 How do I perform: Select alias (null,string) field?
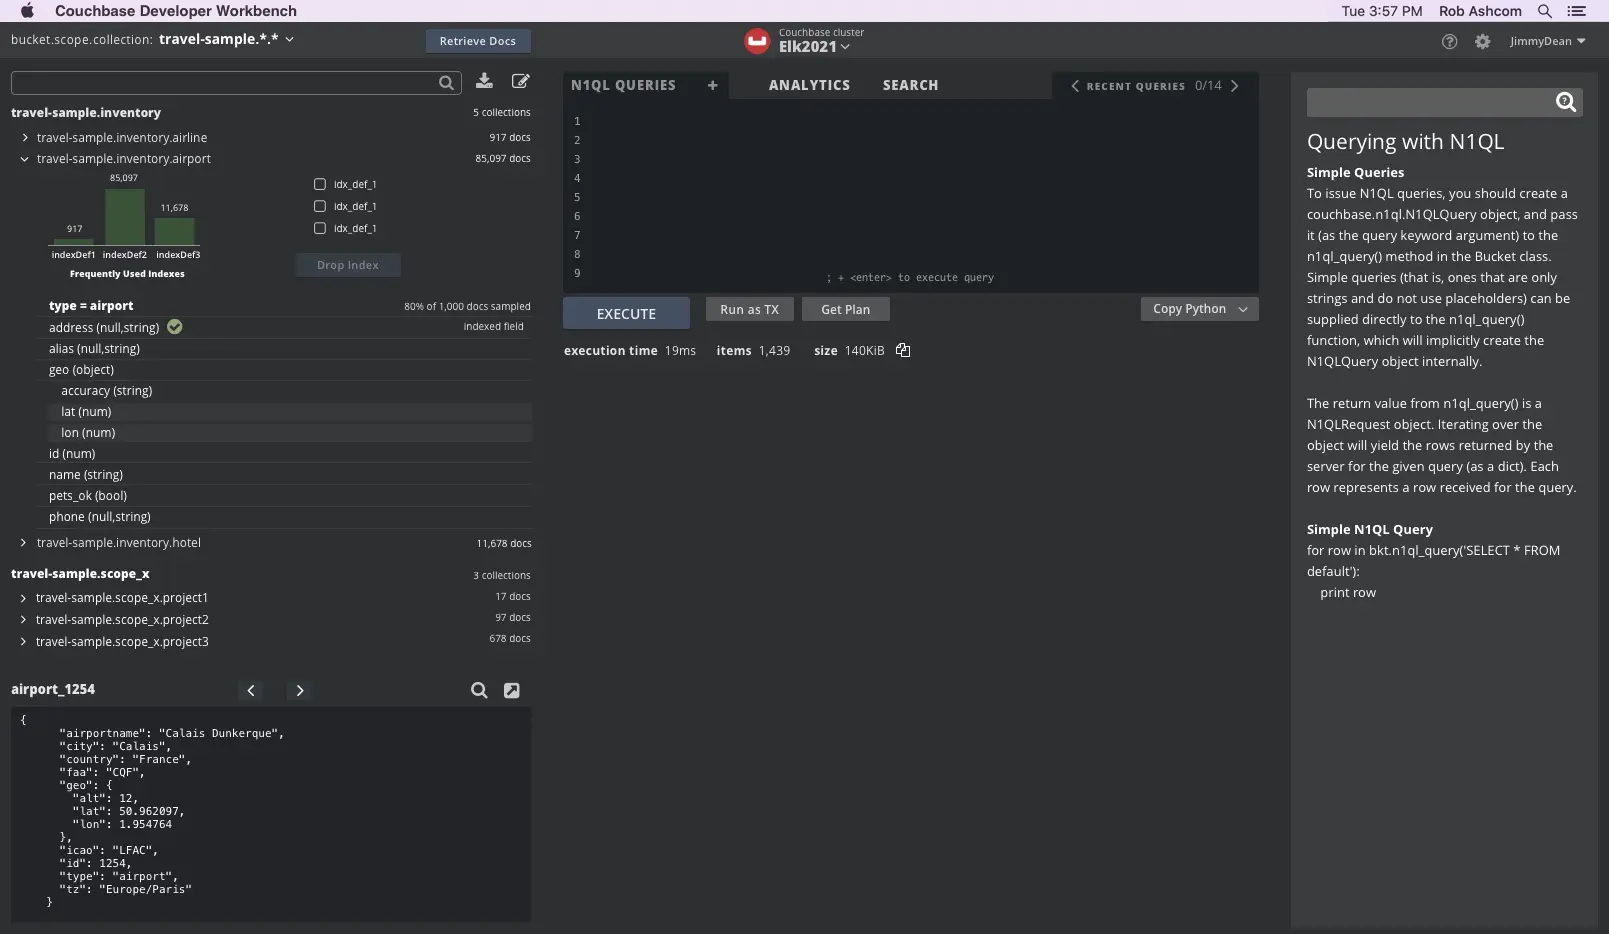(x=94, y=349)
